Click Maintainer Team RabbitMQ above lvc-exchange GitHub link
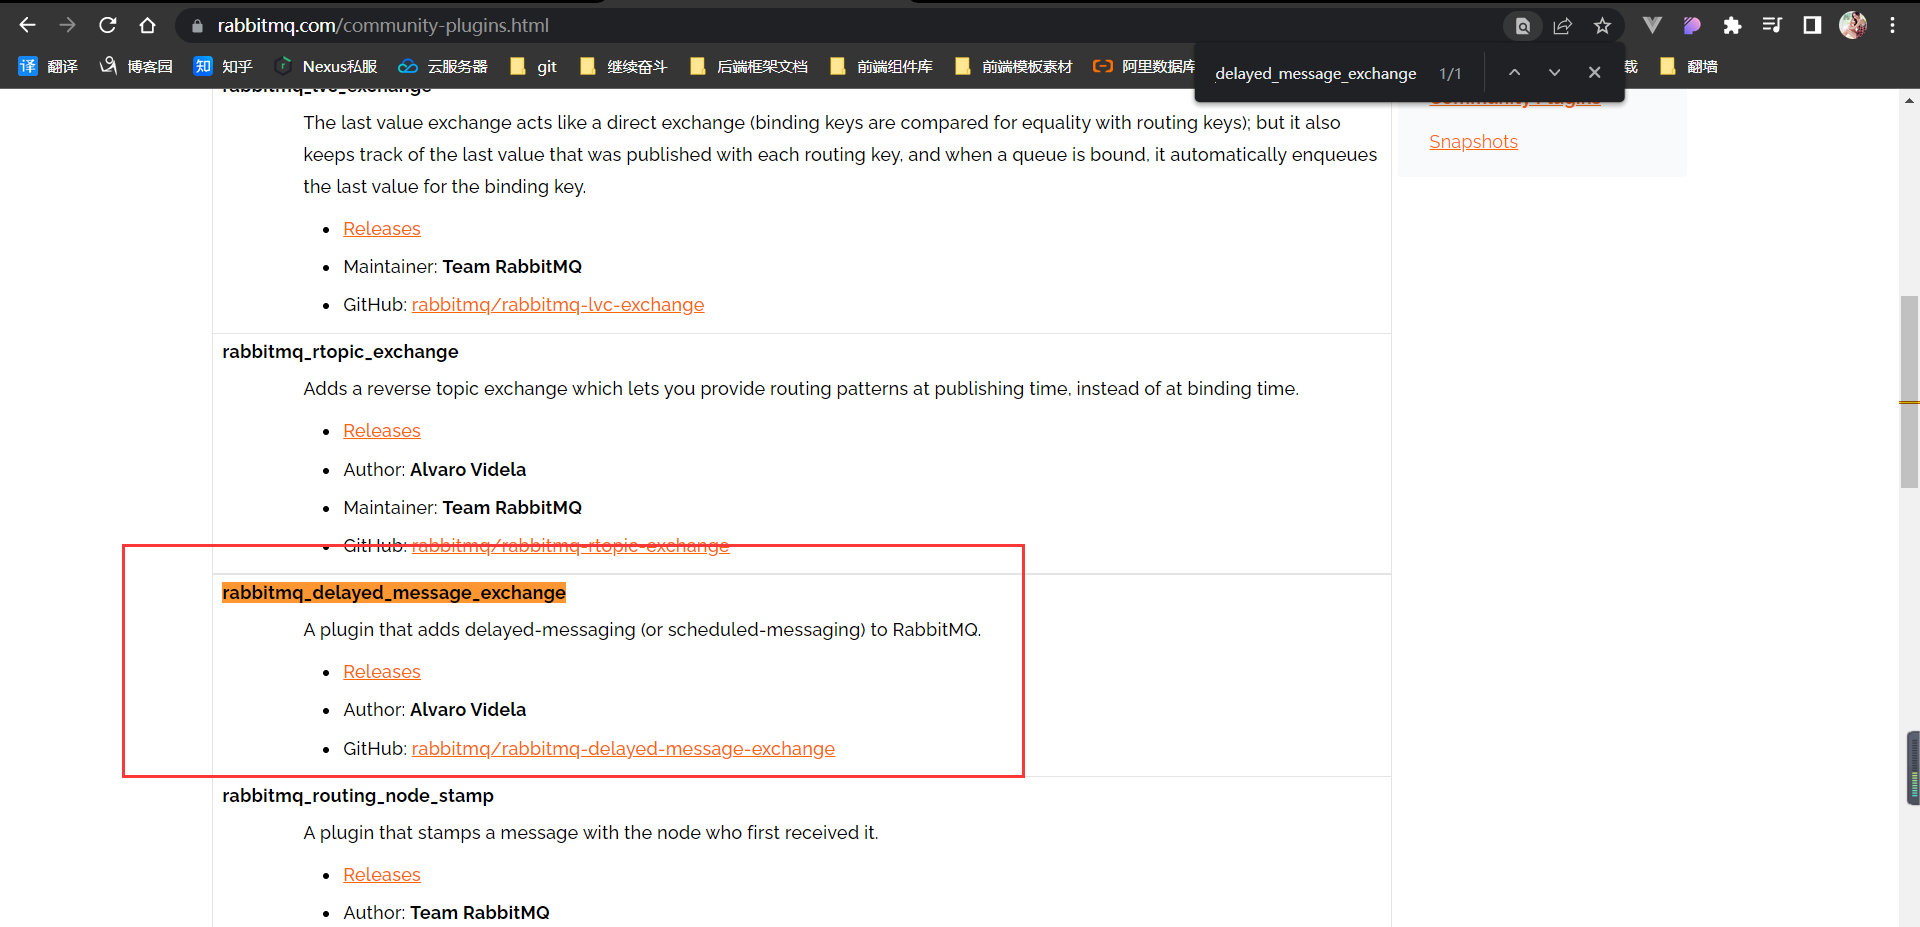The image size is (1920, 927). pos(462,267)
